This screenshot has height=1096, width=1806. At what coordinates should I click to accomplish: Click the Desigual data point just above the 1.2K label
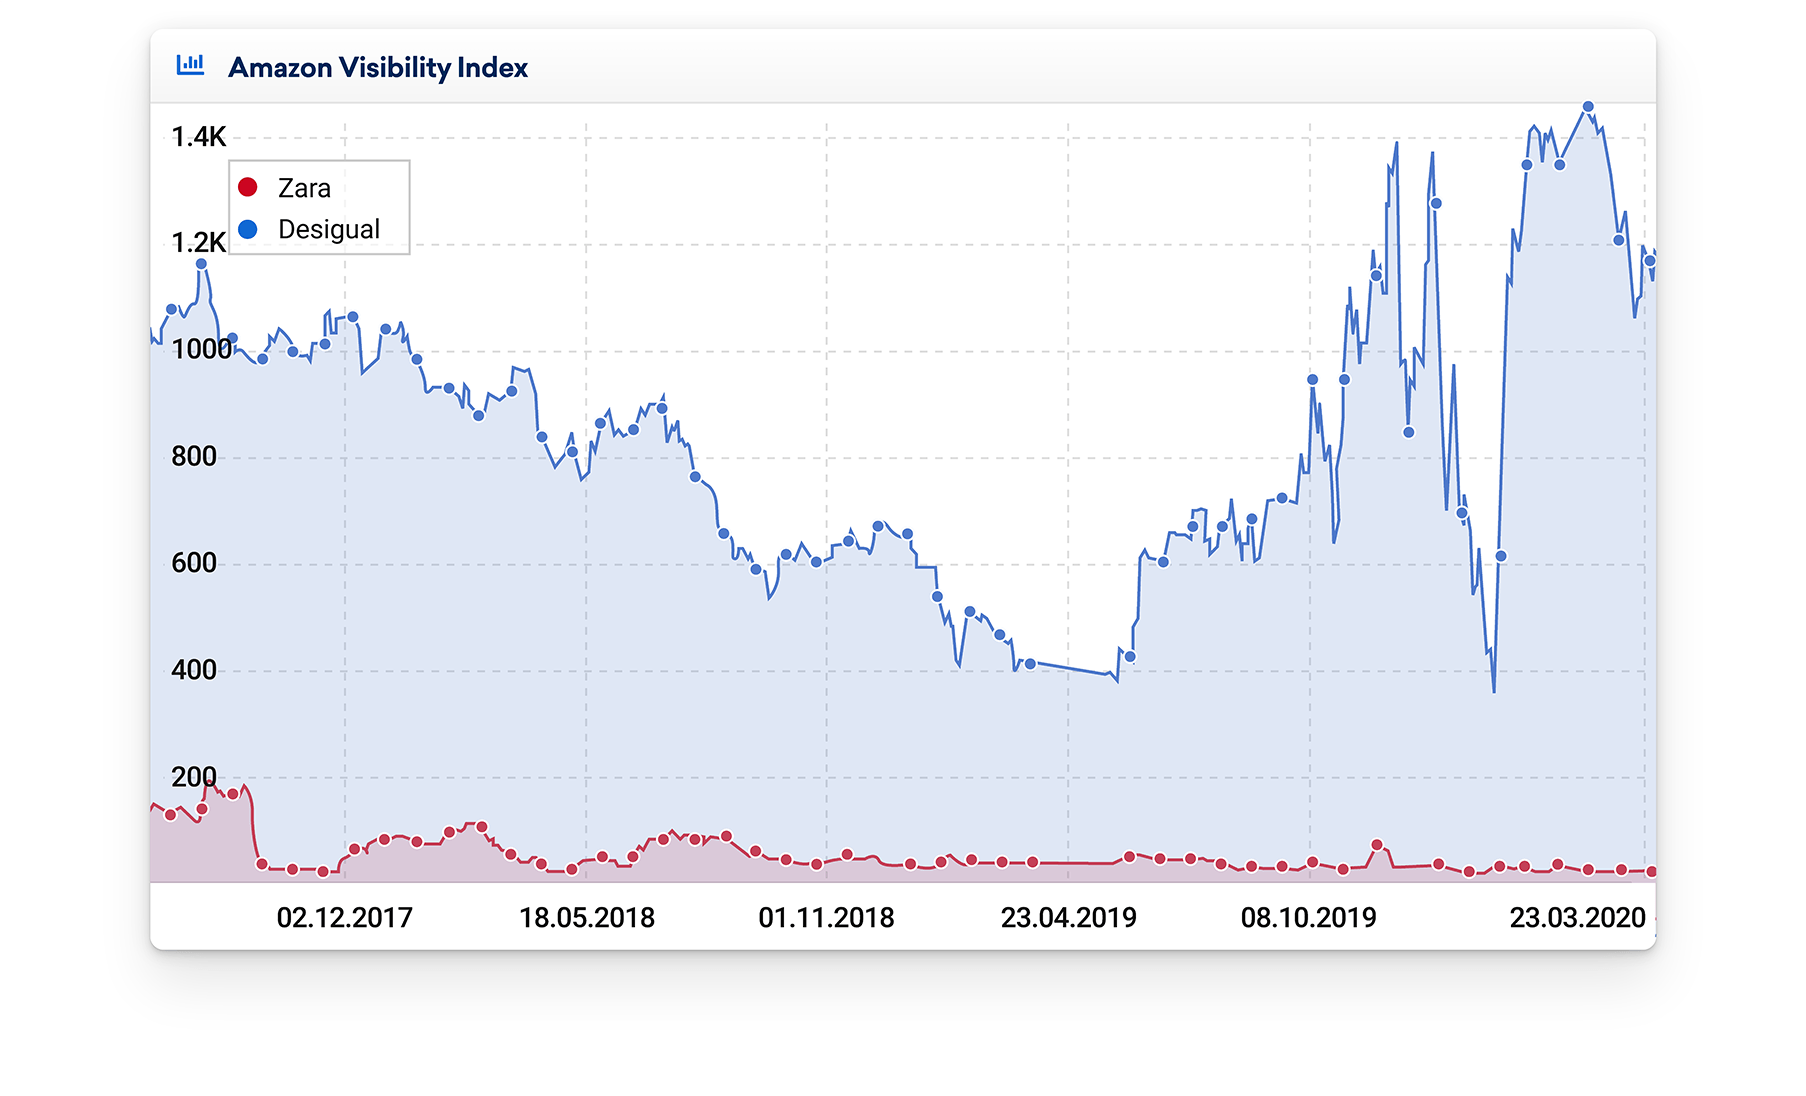(x=201, y=264)
